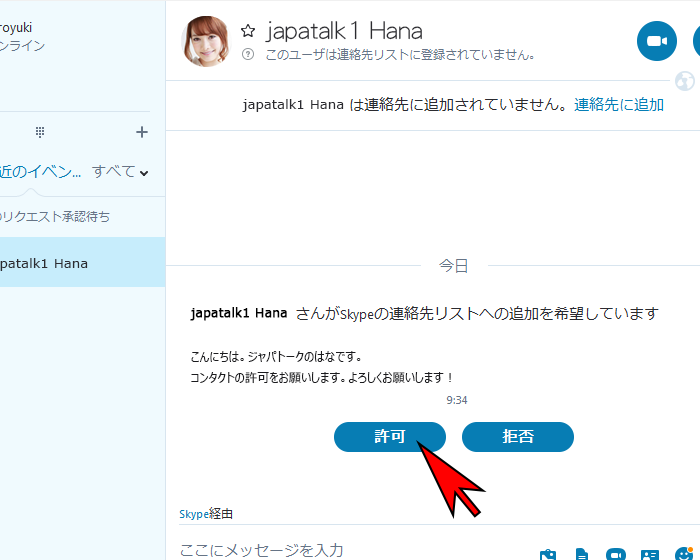The image size is (700, 560).
Task: Send contact info using the contact card icon
Action: pos(650,555)
